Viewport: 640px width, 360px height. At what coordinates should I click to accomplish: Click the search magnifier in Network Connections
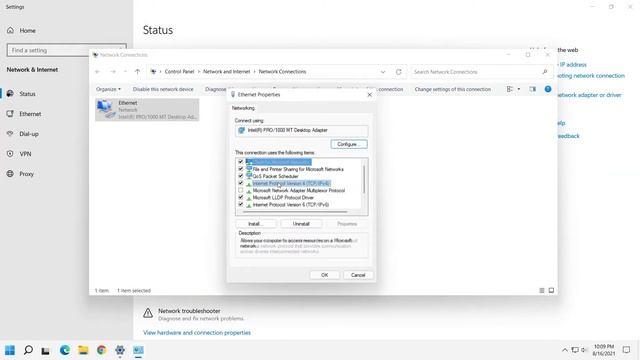[x=544, y=72]
